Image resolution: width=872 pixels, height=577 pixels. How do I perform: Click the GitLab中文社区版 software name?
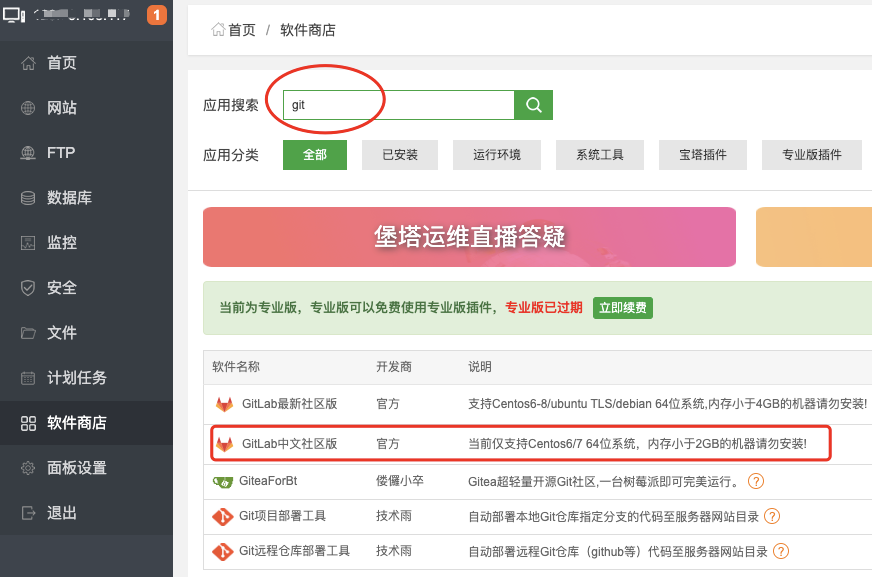click(x=290, y=444)
